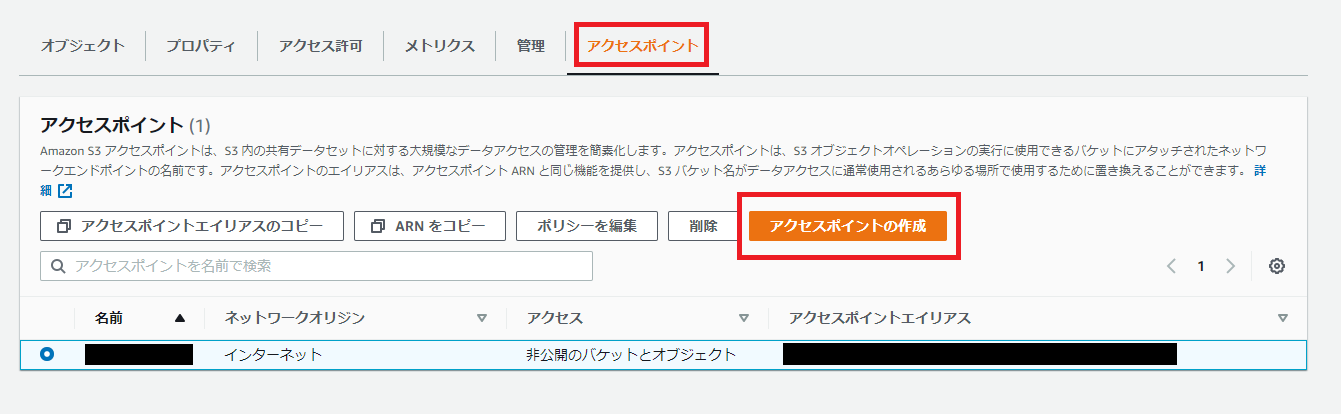
Task: Sort by 名前 column ascending arrow
Action: pos(180,318)
